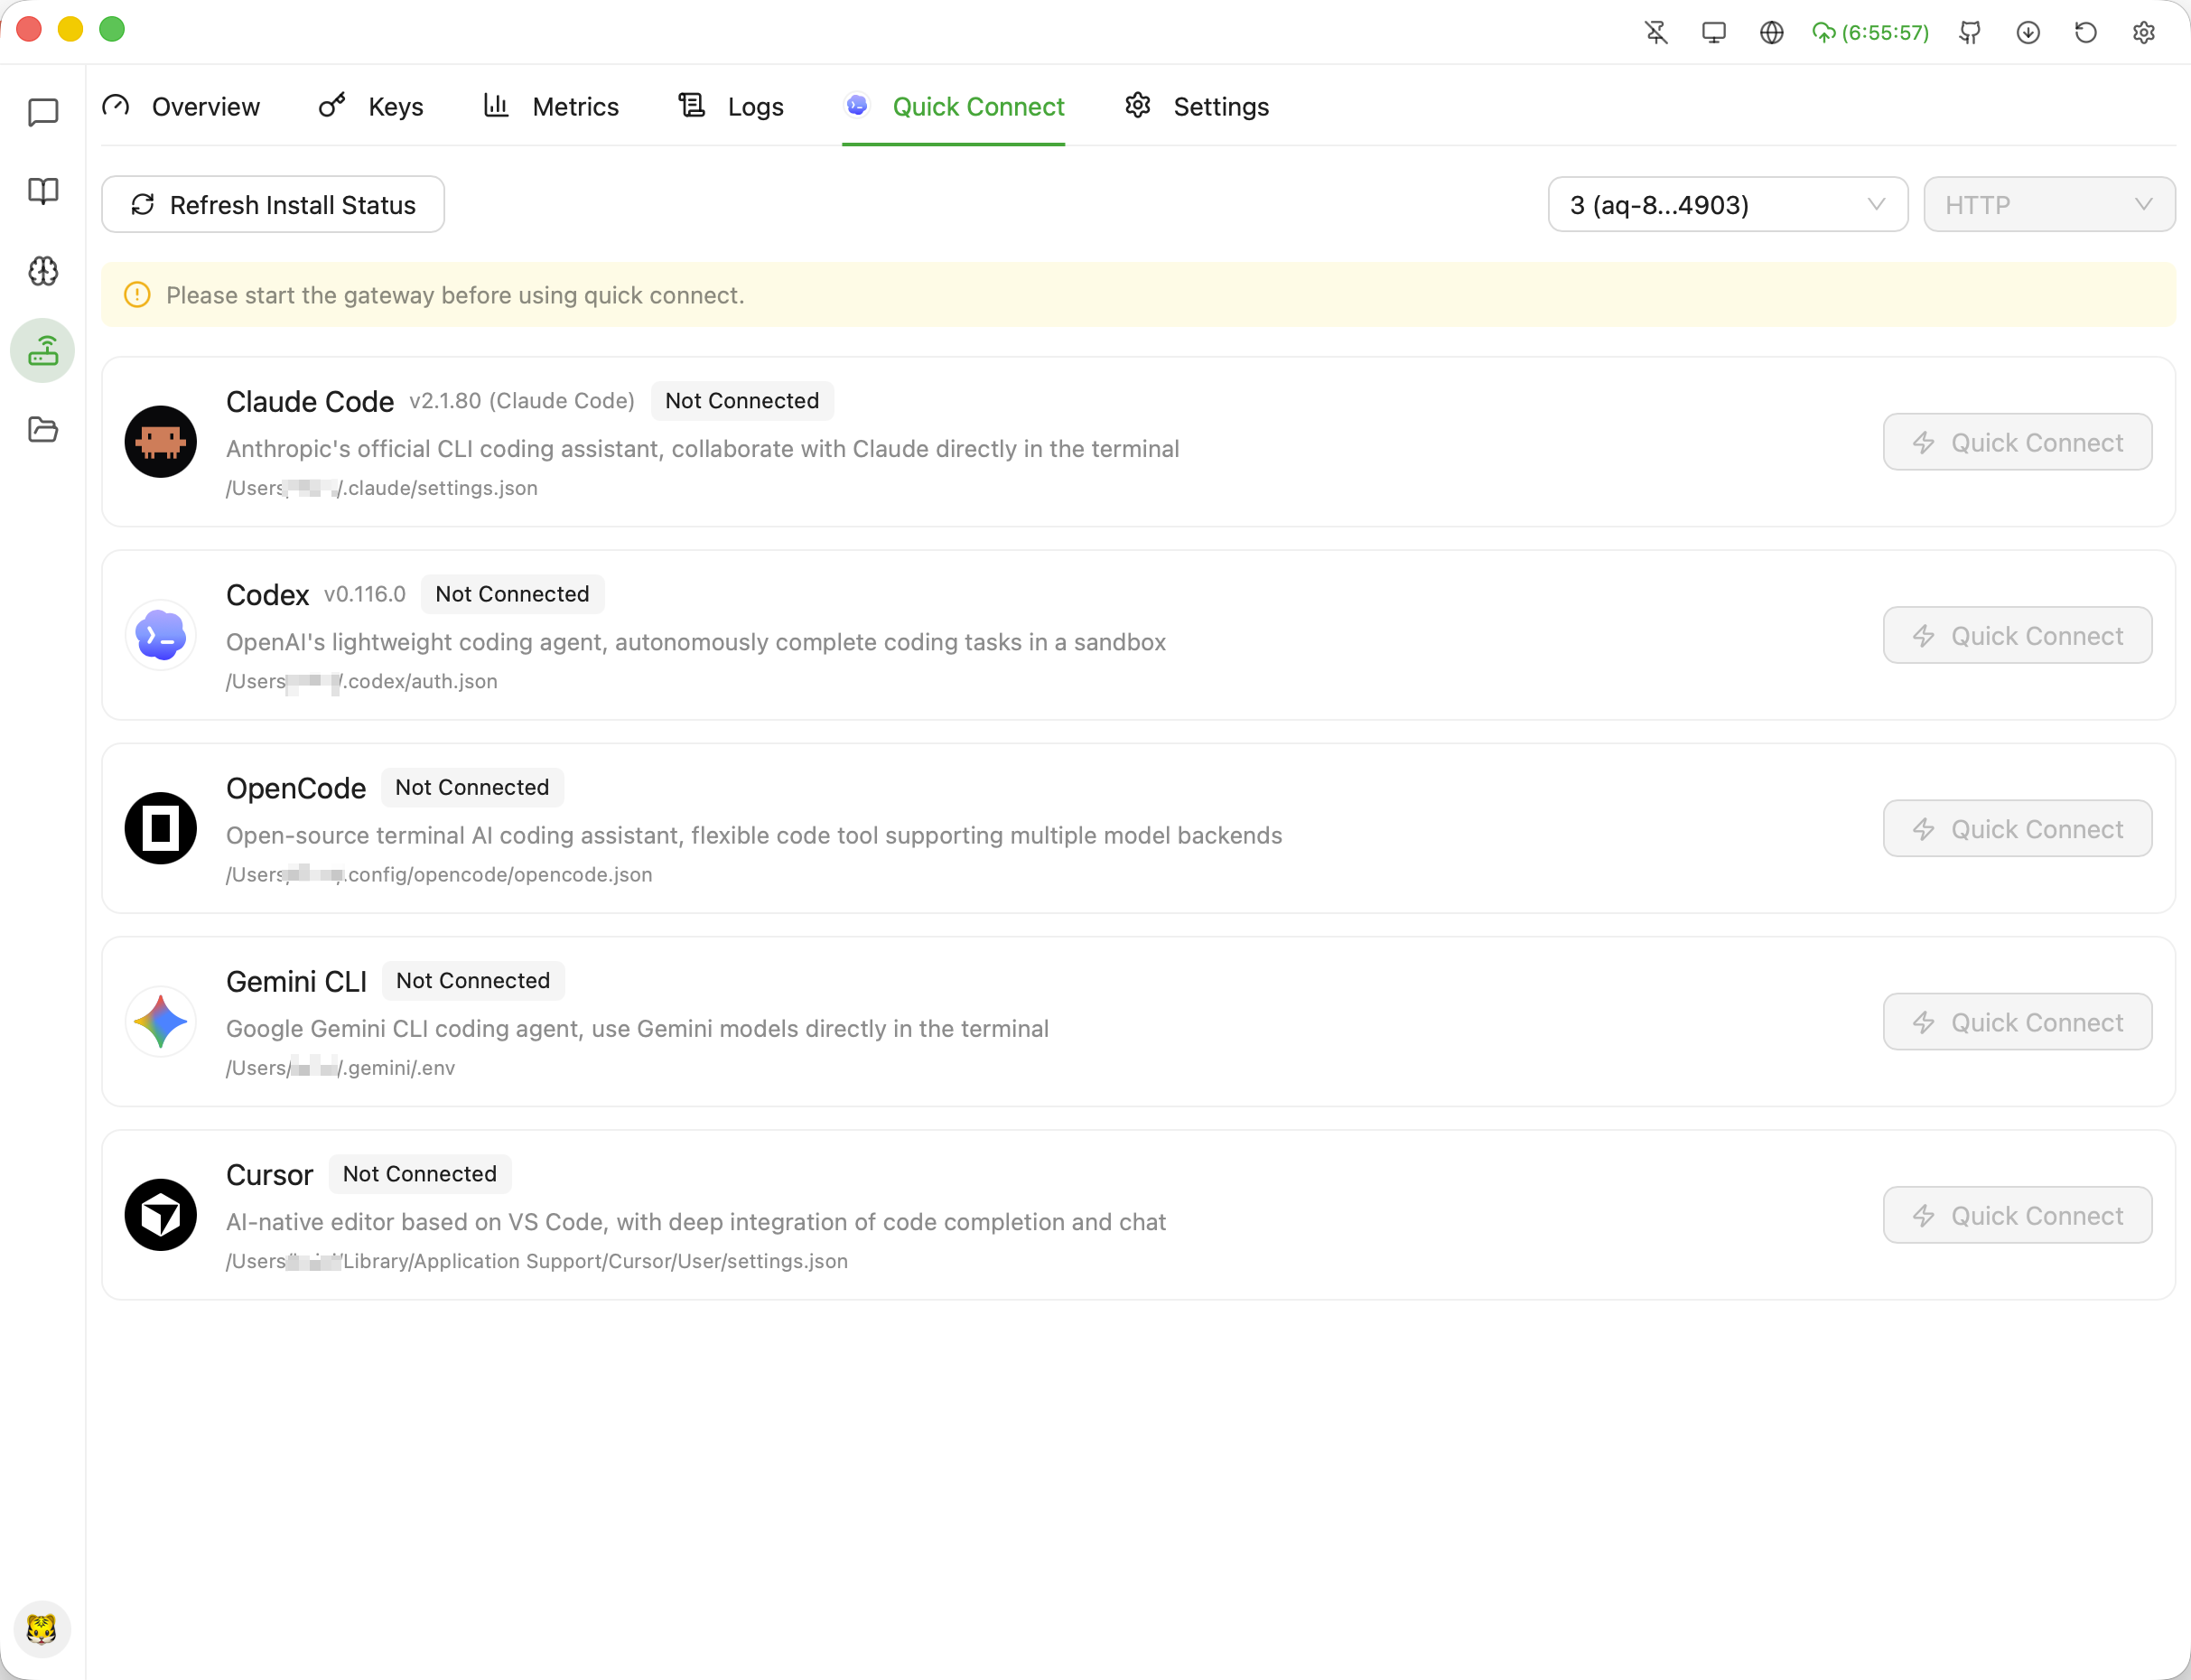This screenshot has height=1680, width=2191.
Task: Click the reload icon in title bar
Action: tap(2085, 33)
